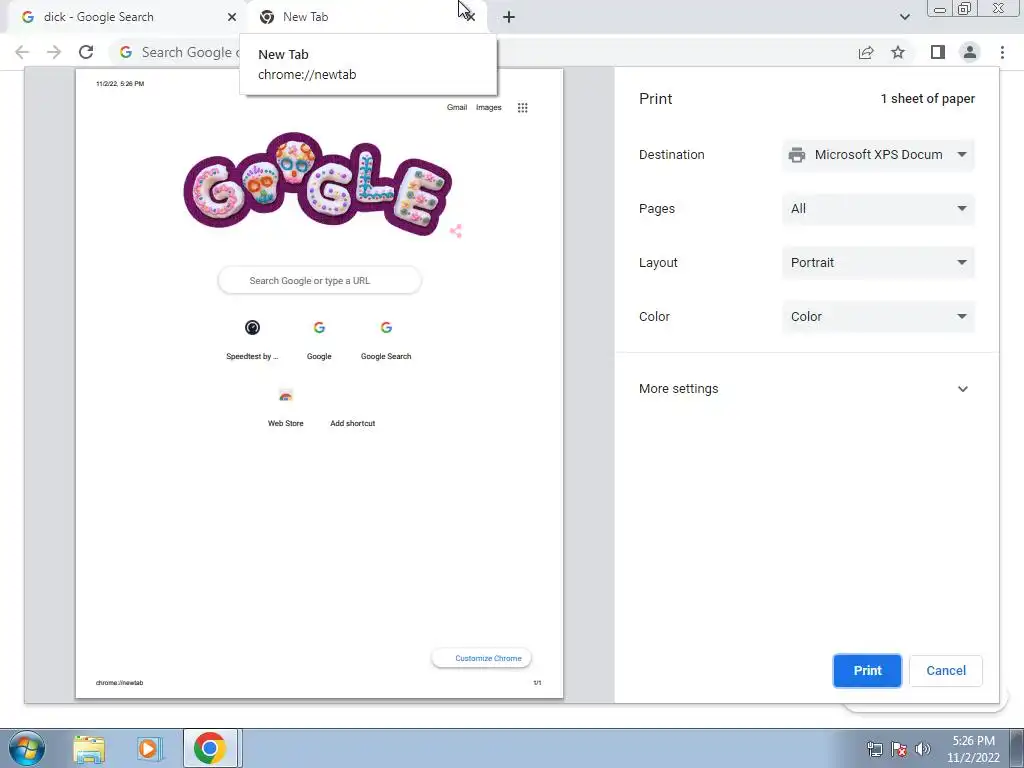Open the Layout dropdown showing Portrait
The width and height of the screenshot is (1024, 768).
click(x=878, y=263)
